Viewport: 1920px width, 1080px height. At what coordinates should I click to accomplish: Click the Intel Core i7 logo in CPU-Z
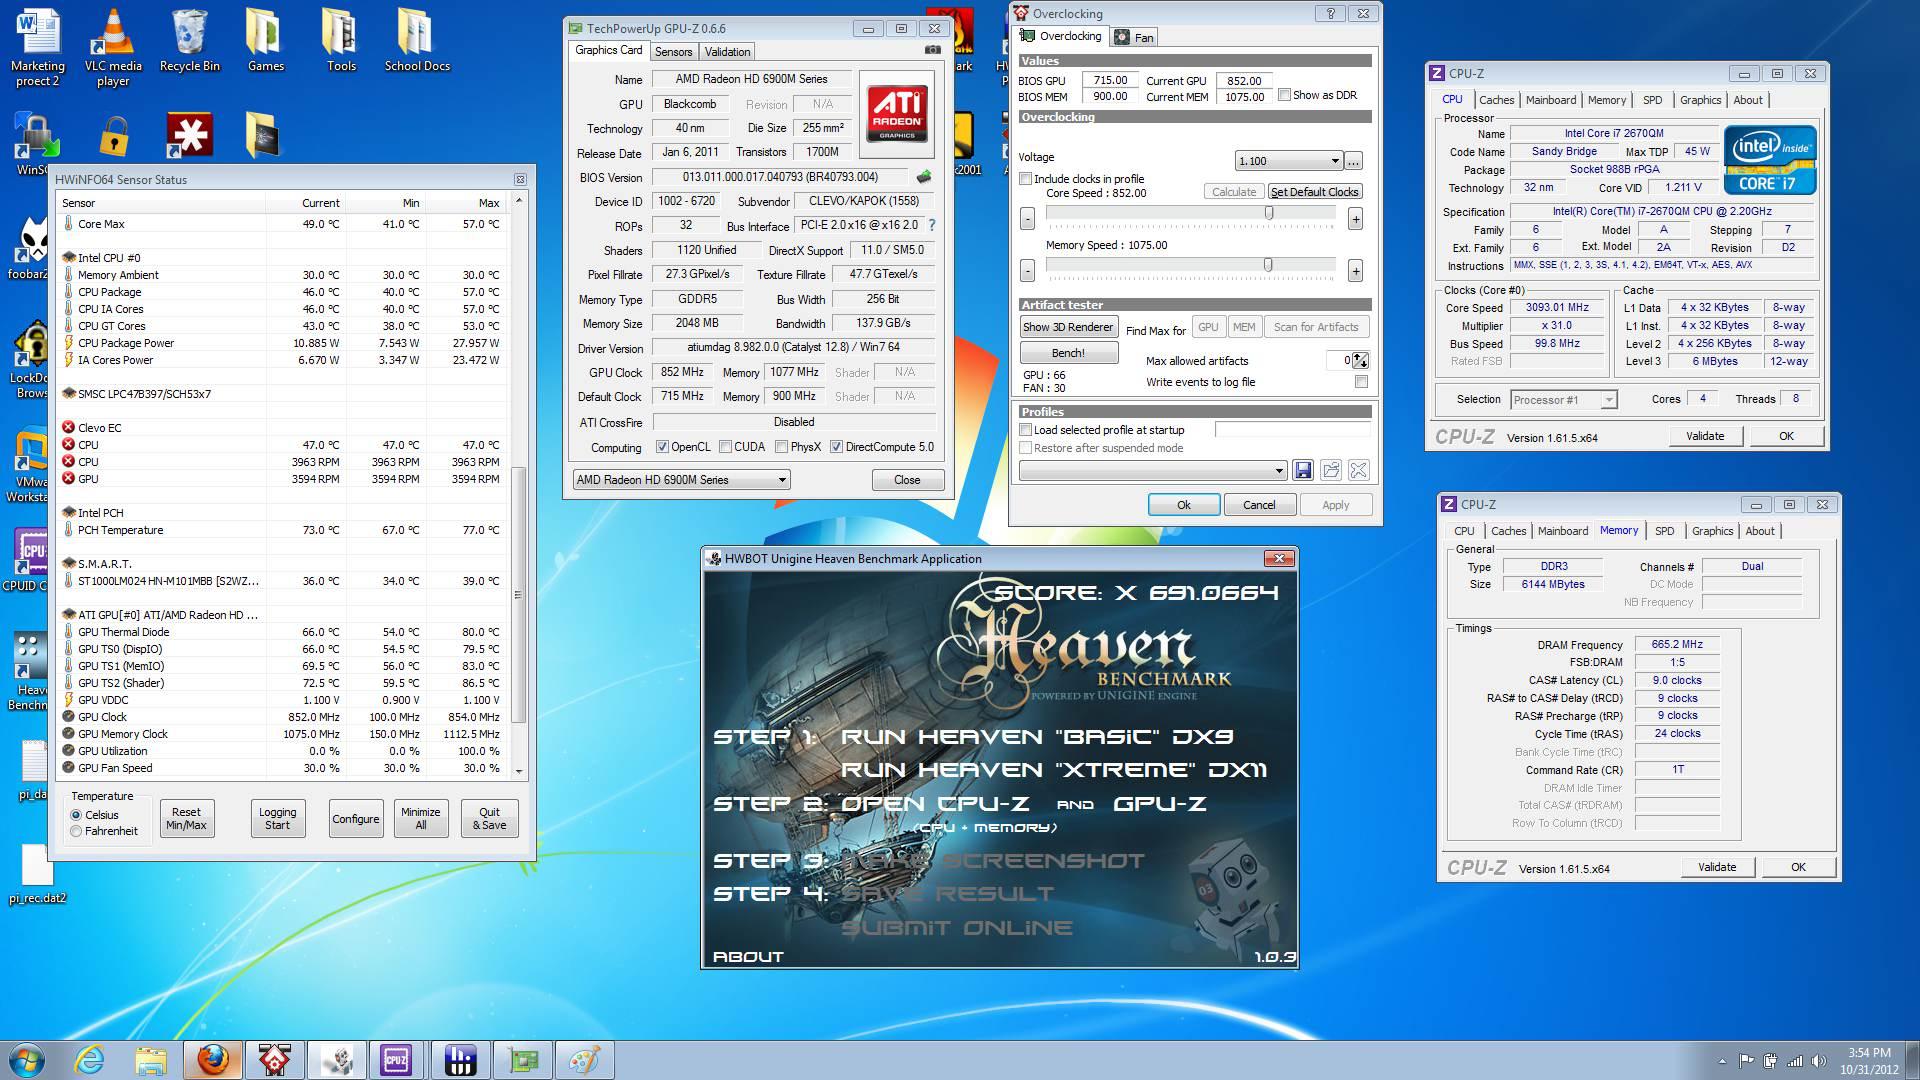[1769, 160]
